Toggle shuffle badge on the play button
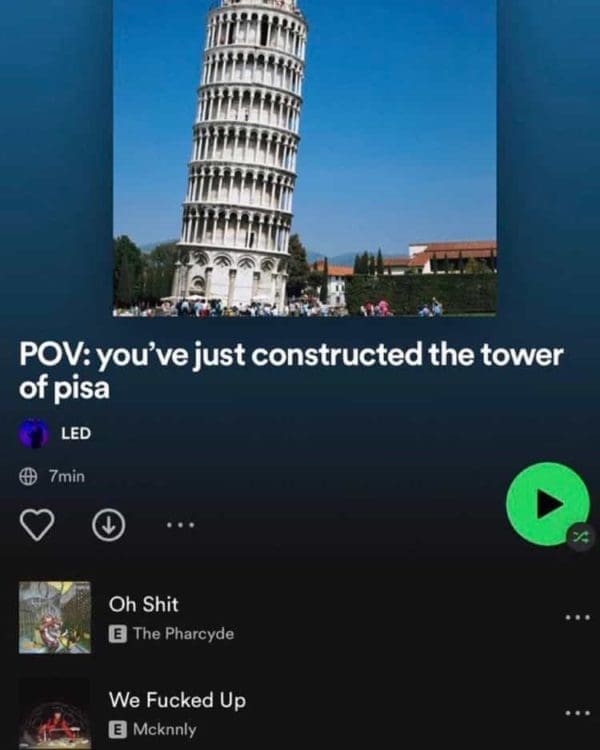The height and width of the screenshot is (750, 600). coord(580,537)
